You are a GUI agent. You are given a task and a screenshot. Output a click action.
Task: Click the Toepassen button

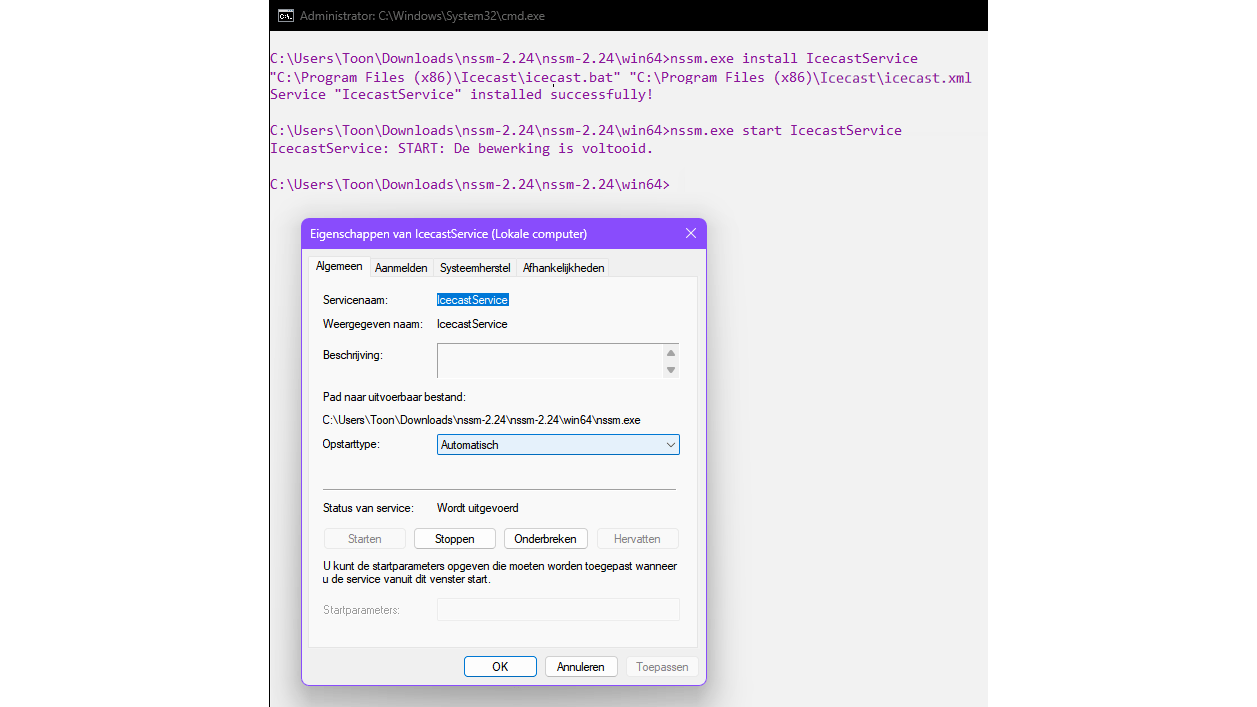(x=662, y=667)
